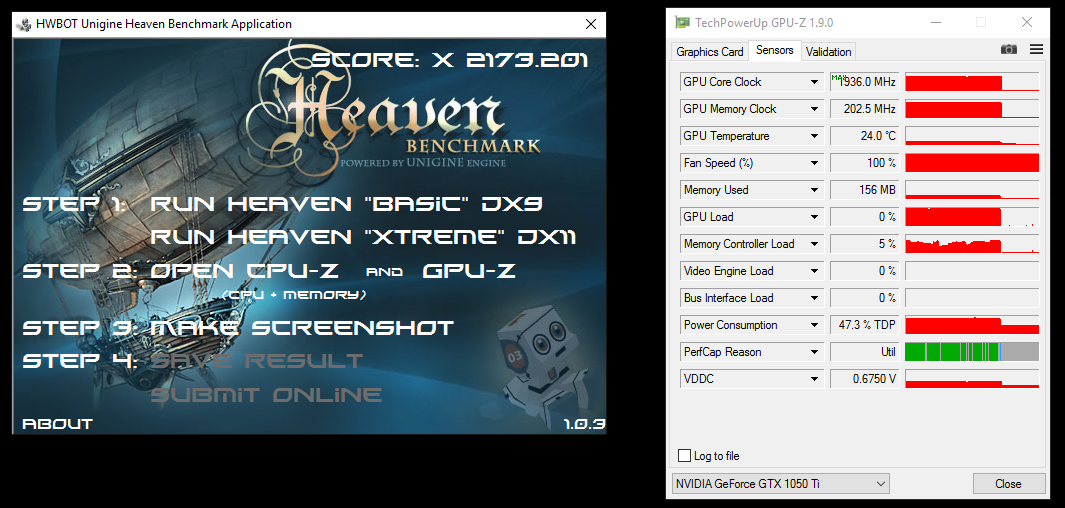Open the PerfCap Reason sensor dropdown

point(814,352)
